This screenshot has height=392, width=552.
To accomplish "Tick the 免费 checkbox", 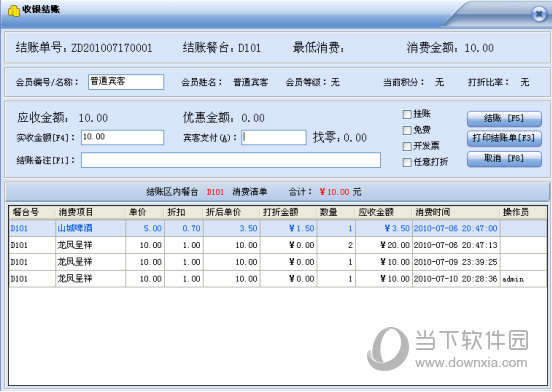I will click(407, 130).
